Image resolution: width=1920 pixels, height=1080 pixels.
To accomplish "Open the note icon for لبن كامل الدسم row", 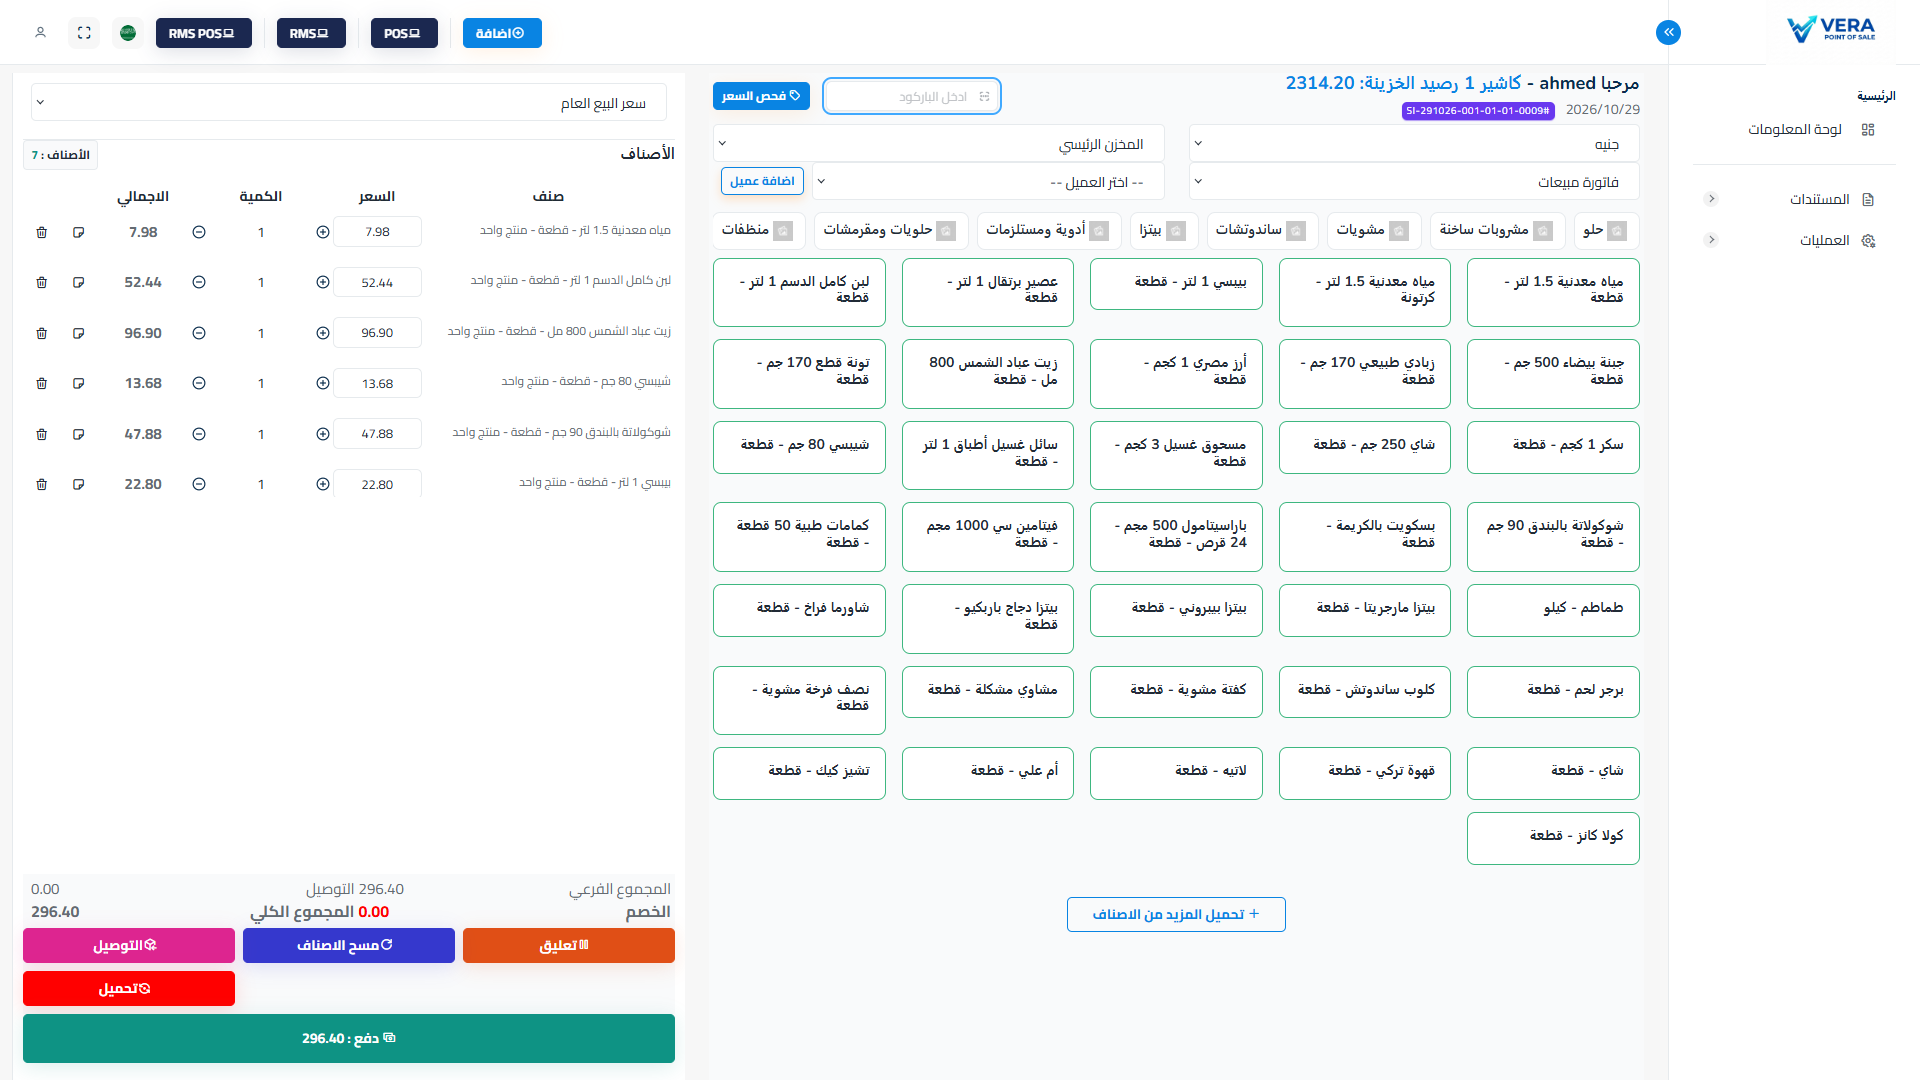I will 78,283.
